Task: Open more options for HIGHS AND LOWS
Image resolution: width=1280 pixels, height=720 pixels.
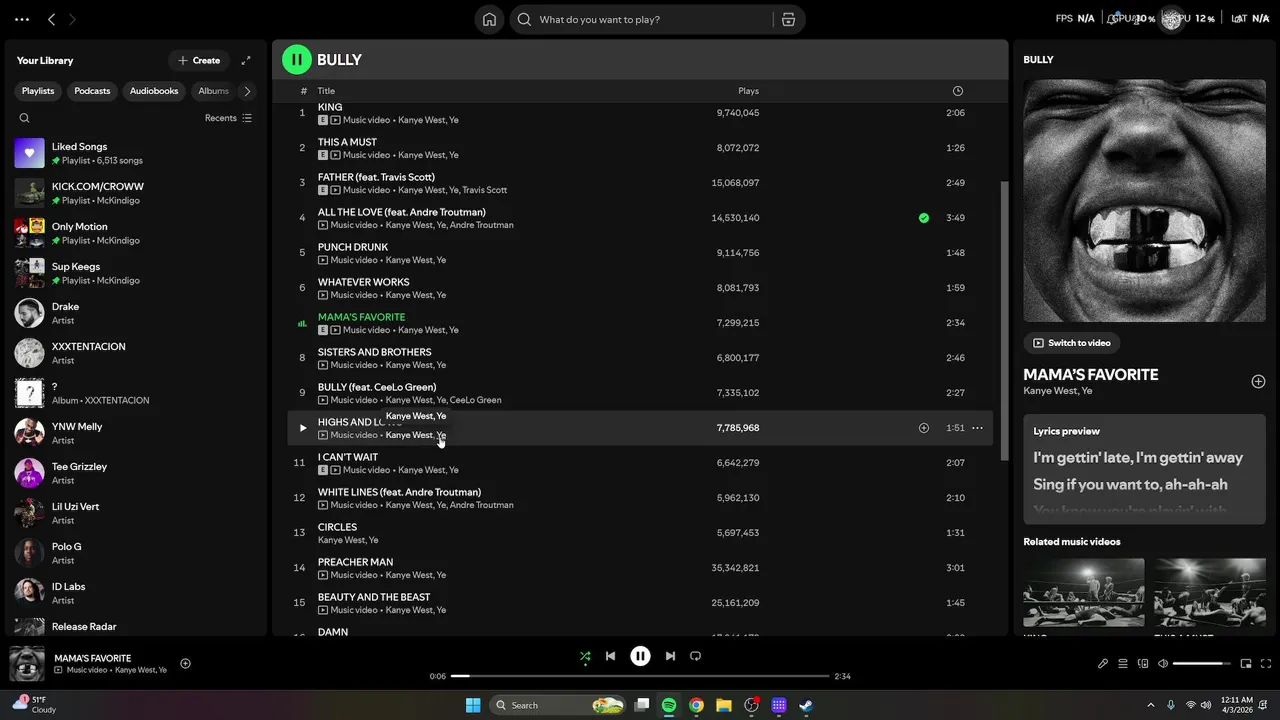Action: pyautogui.click(x=977, y=428)
